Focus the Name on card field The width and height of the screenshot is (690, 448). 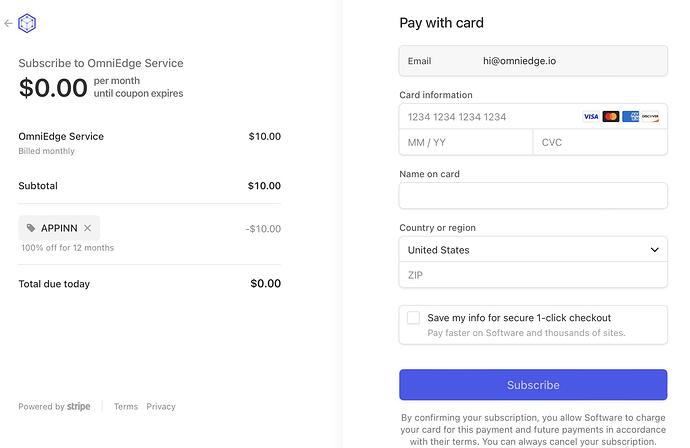click(x=532, y=195)
